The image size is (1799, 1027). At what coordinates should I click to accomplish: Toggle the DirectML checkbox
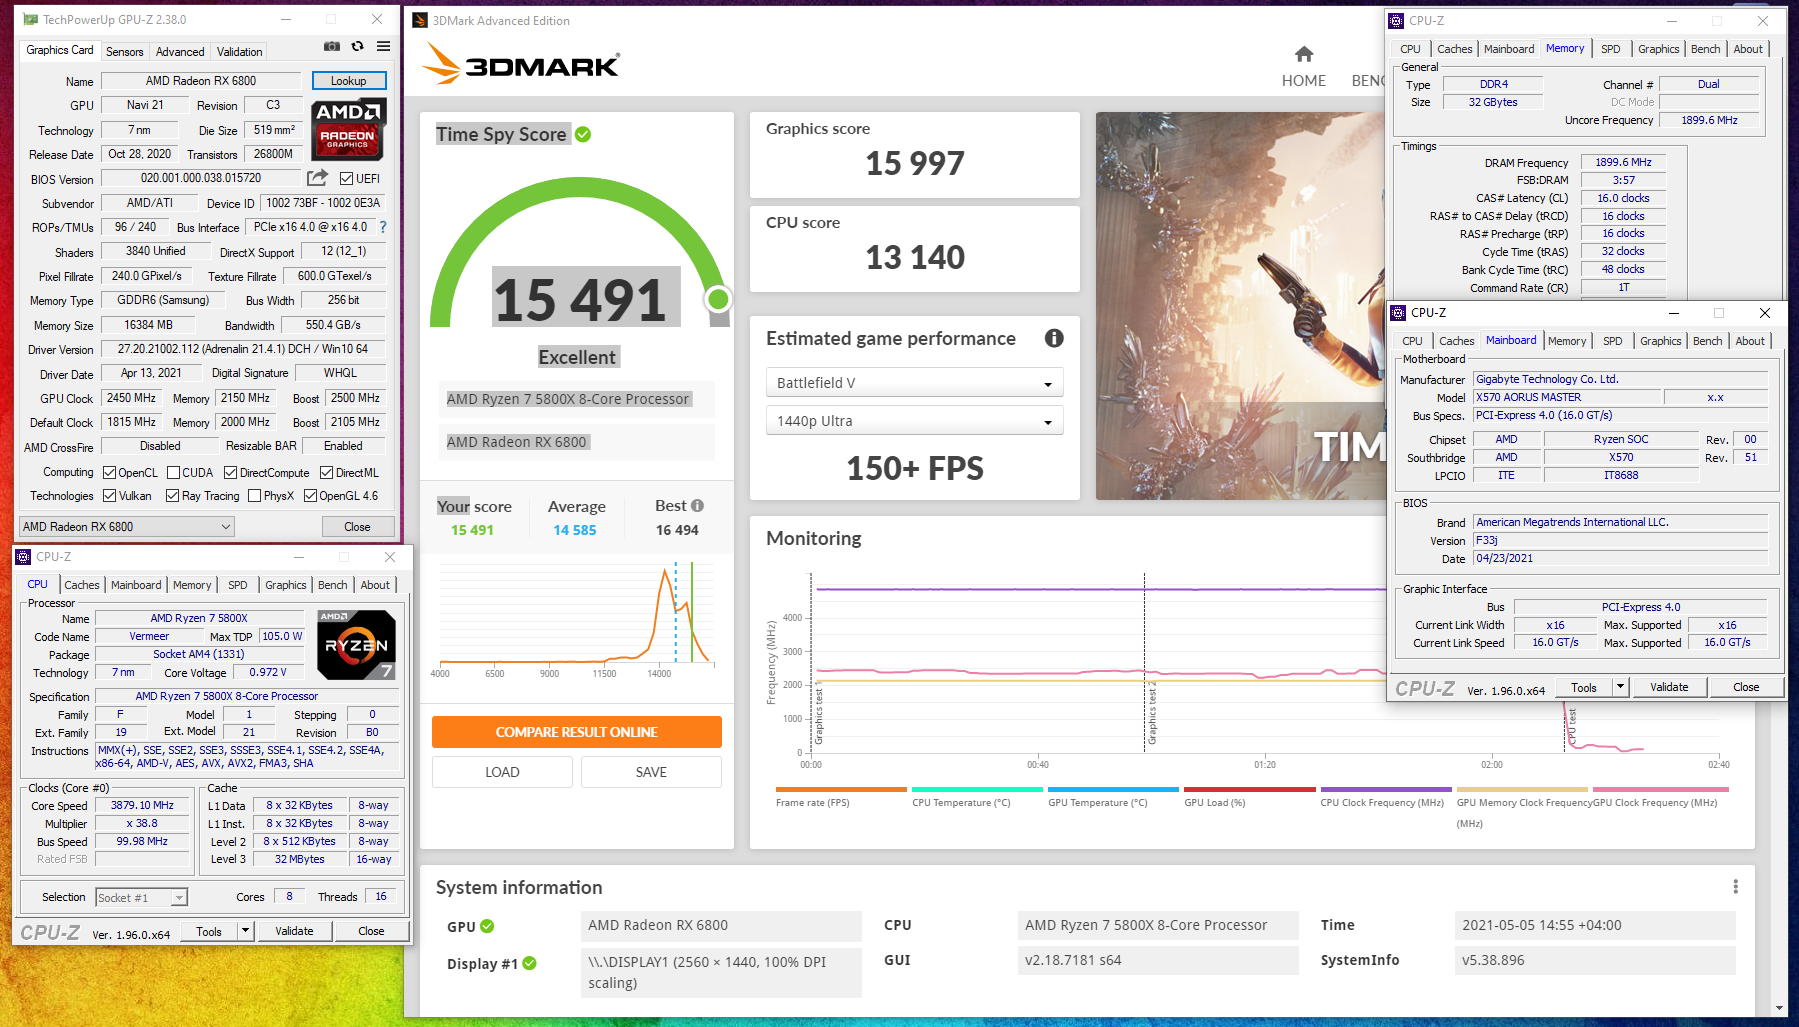[x=326, y=473]
